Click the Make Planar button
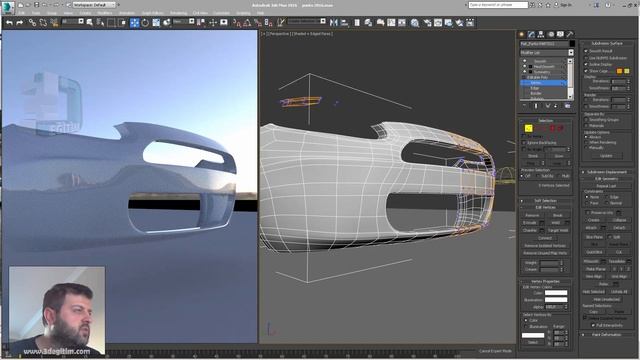Viewport: 640px width, 360px height. coord(596,269)
